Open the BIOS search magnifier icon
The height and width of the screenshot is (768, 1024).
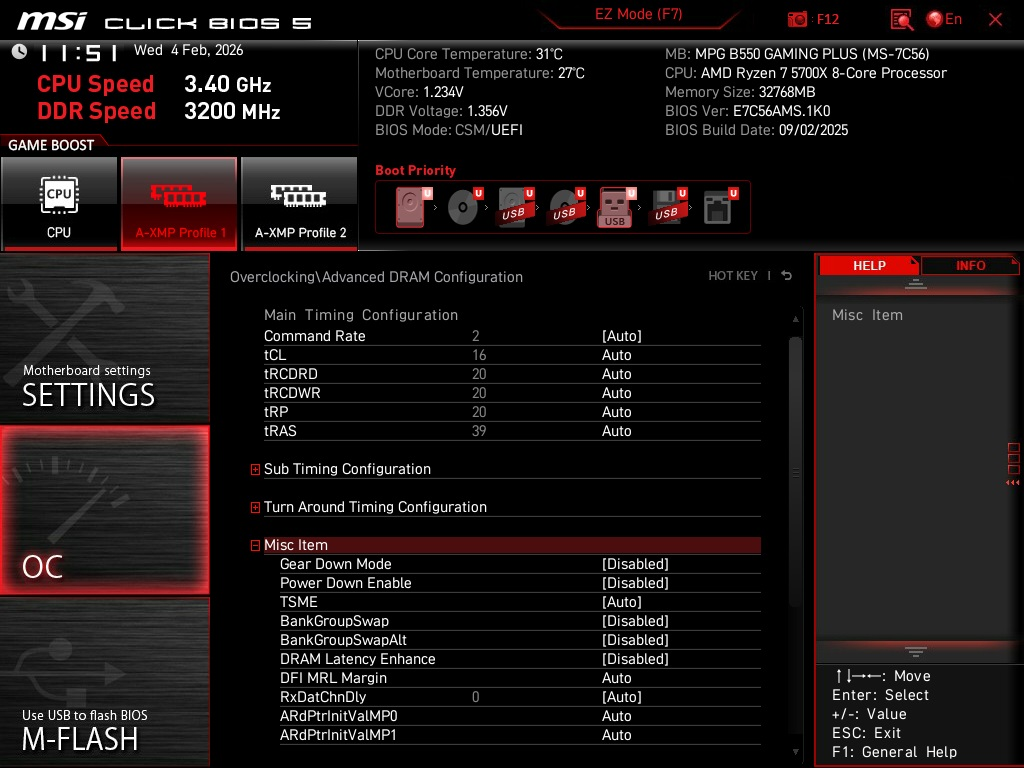[x=901, y=20]
